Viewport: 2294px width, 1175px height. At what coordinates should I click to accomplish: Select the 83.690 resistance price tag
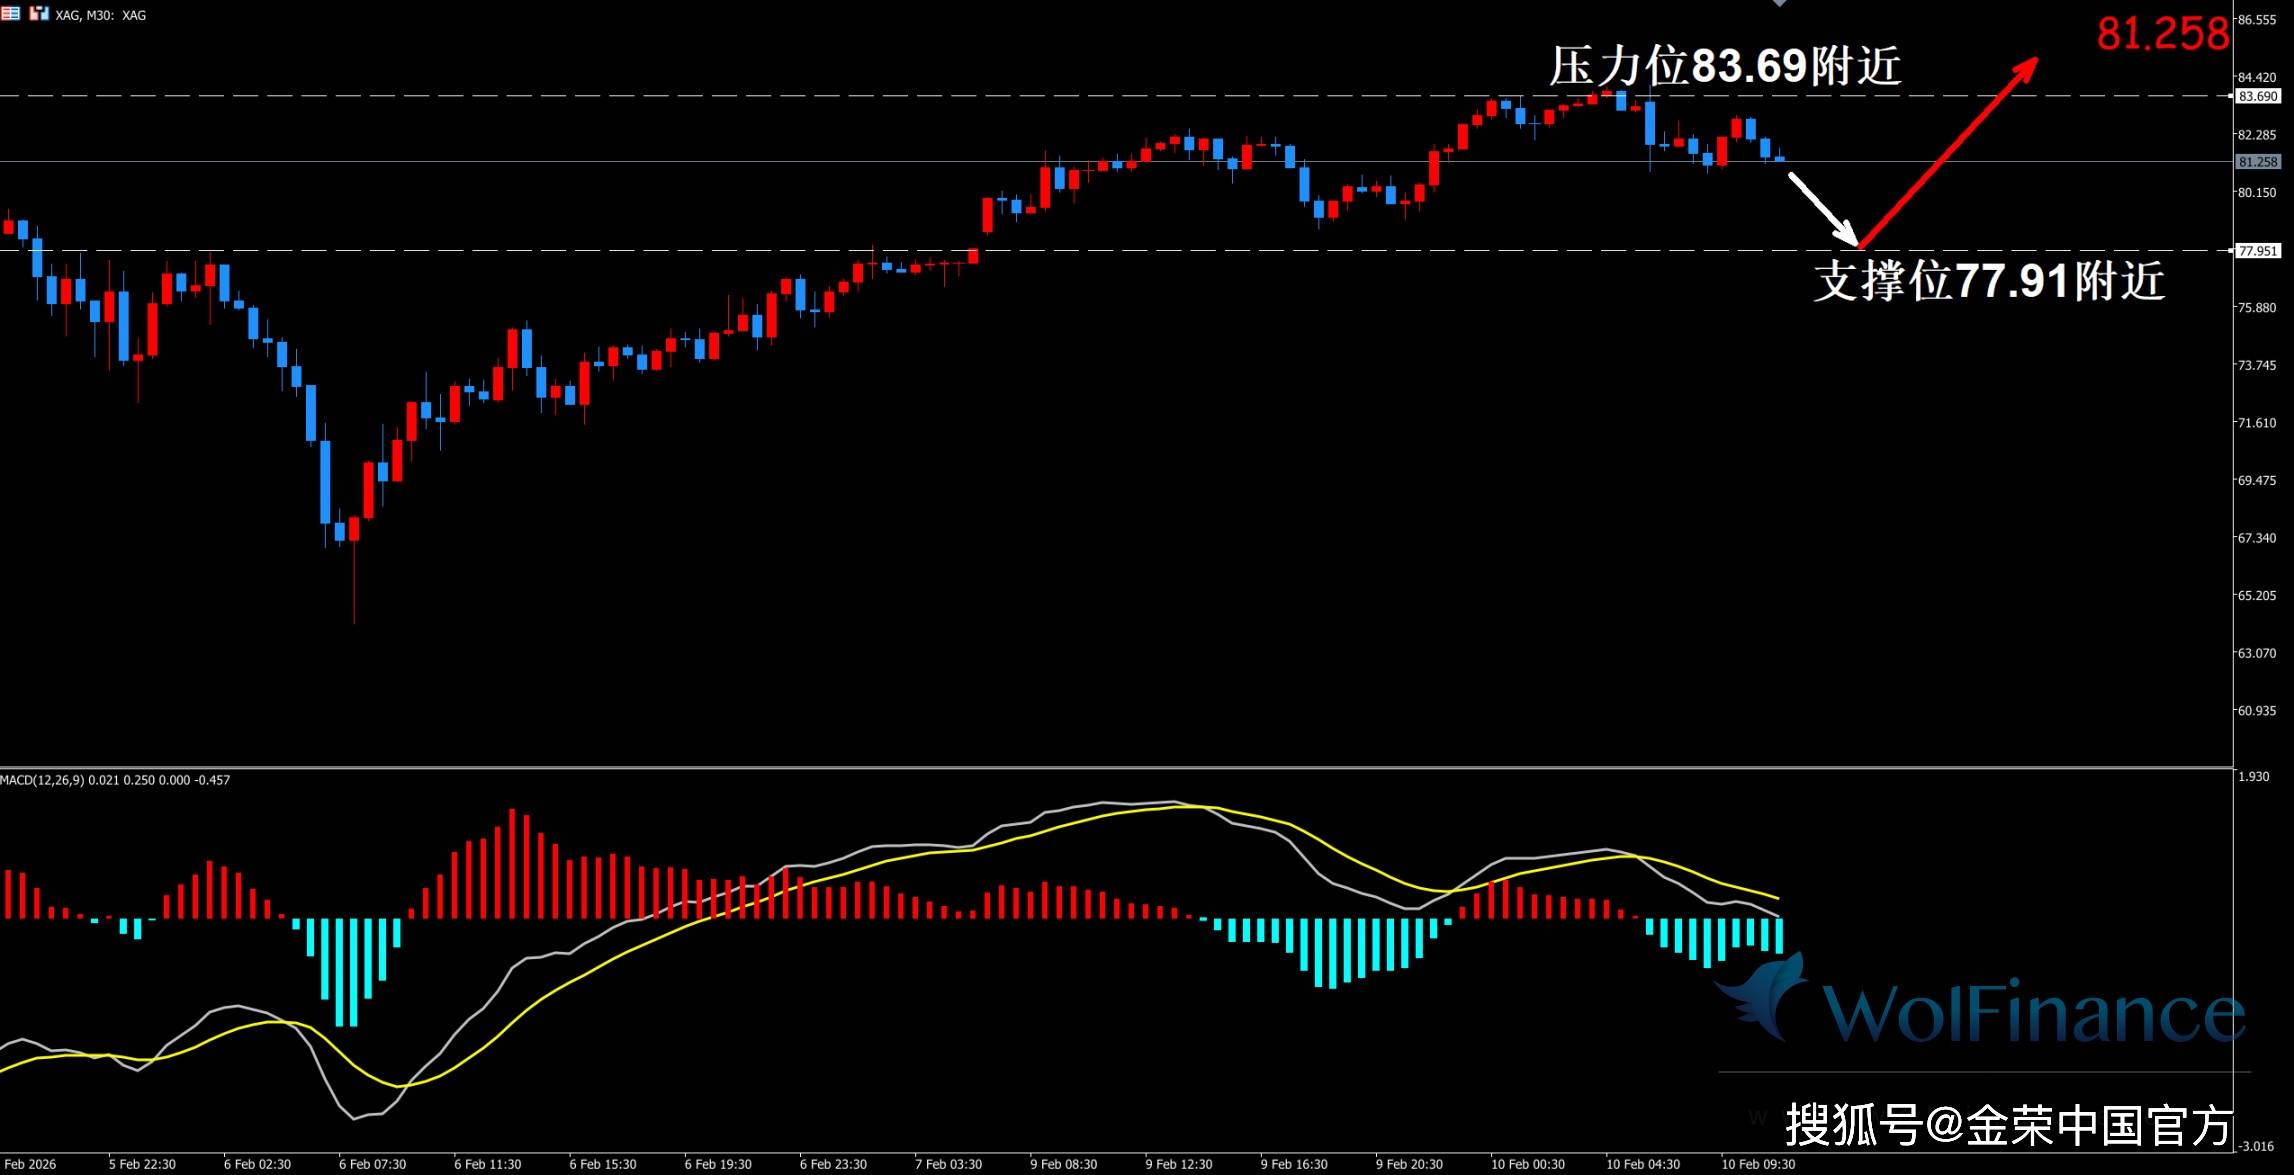click(x=2258, y=97)
